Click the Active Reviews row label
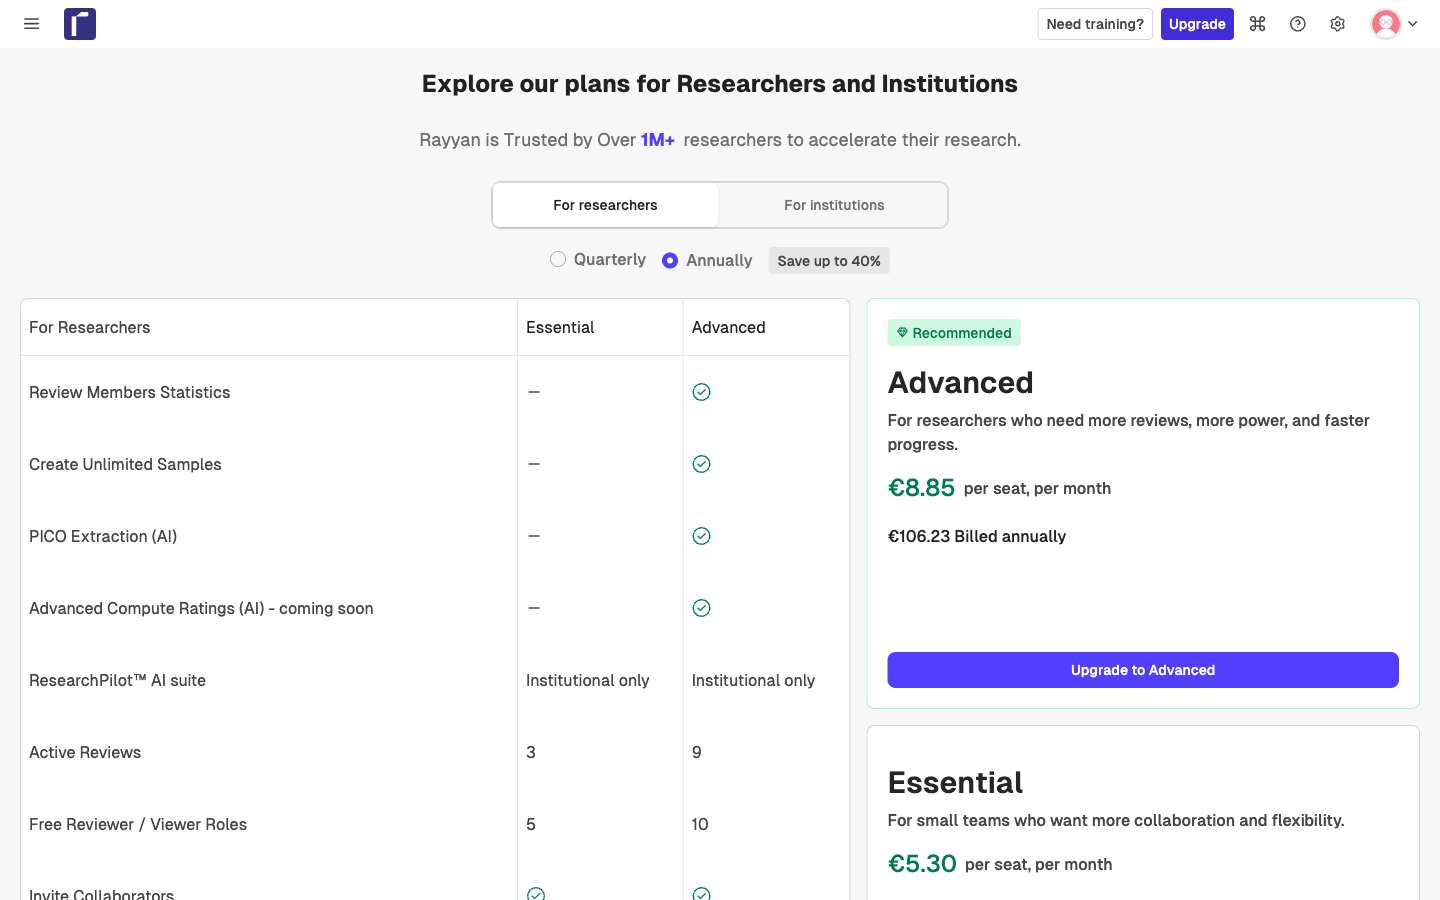This screenshot has width=1440, height=900. [85, 752]
